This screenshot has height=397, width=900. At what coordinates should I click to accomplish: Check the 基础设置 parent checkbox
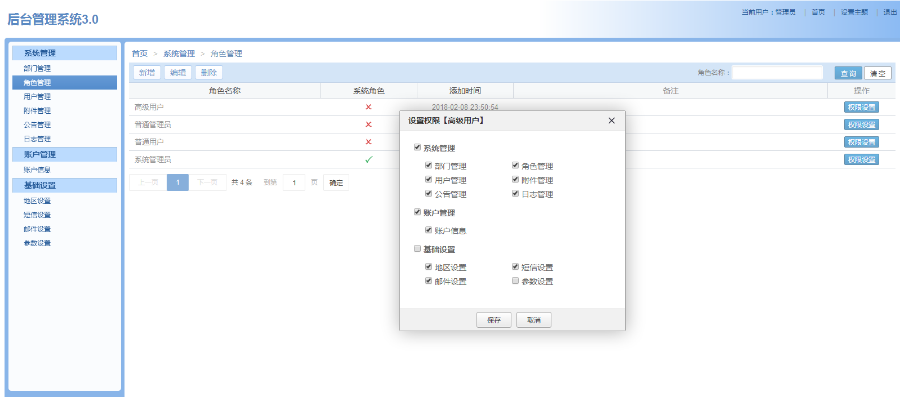[x=417, y=249]
